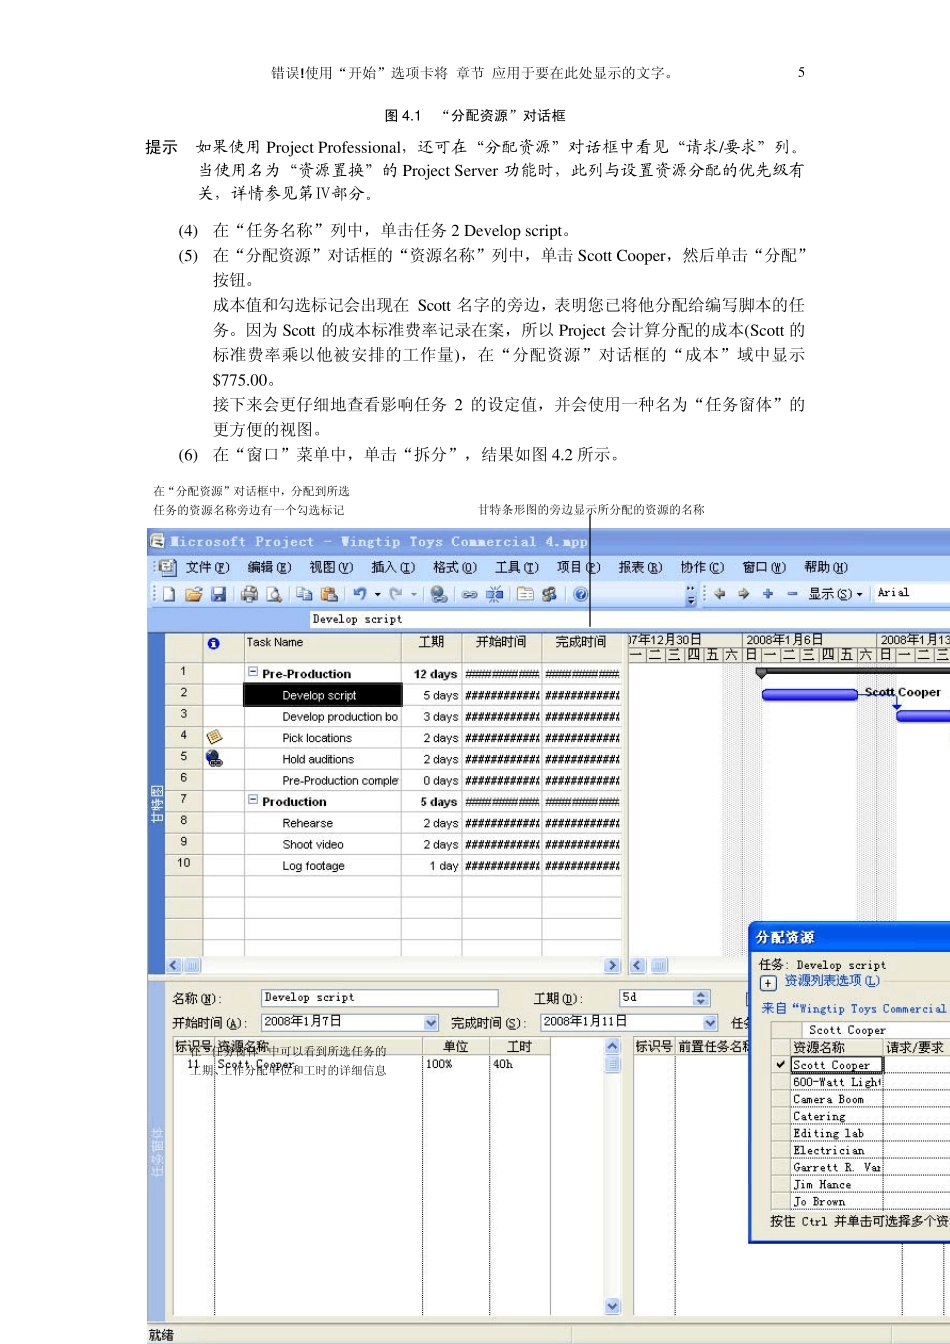The image size is (950, 1344).
Task: Open the 编辑 menu
Action: pyautogui.click(x=269, y=567)
